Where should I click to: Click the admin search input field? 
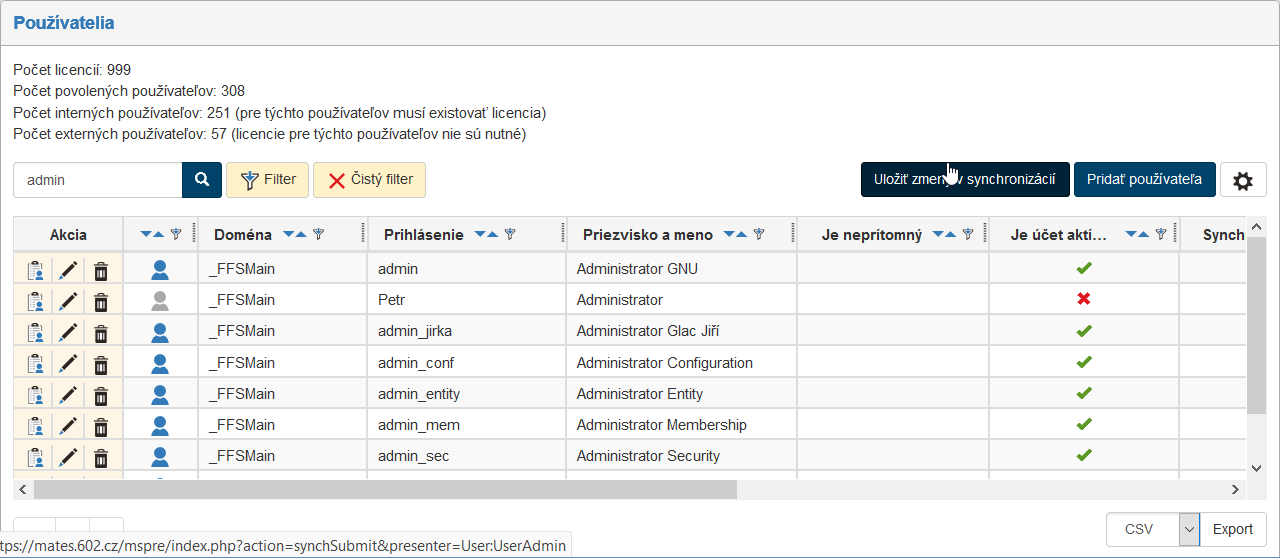tap(98, 180)
